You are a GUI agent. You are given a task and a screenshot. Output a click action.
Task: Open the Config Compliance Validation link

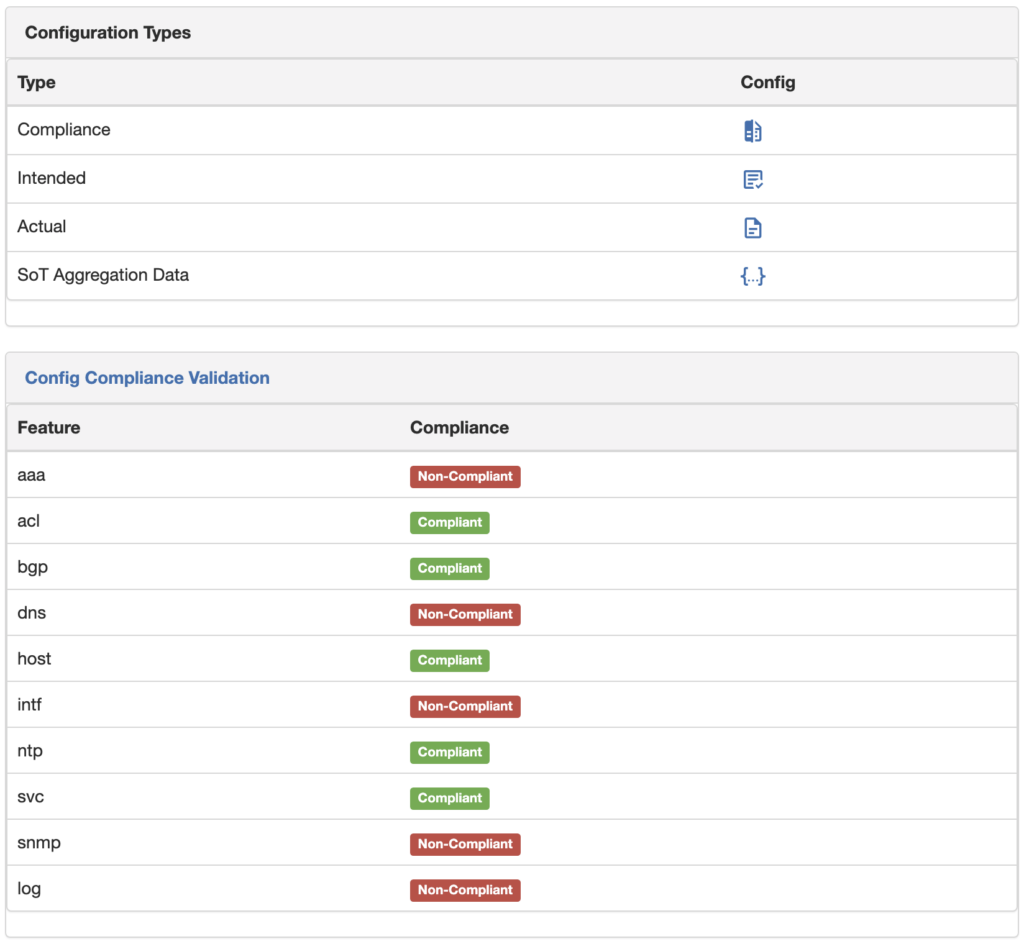[x=147, y=378]
